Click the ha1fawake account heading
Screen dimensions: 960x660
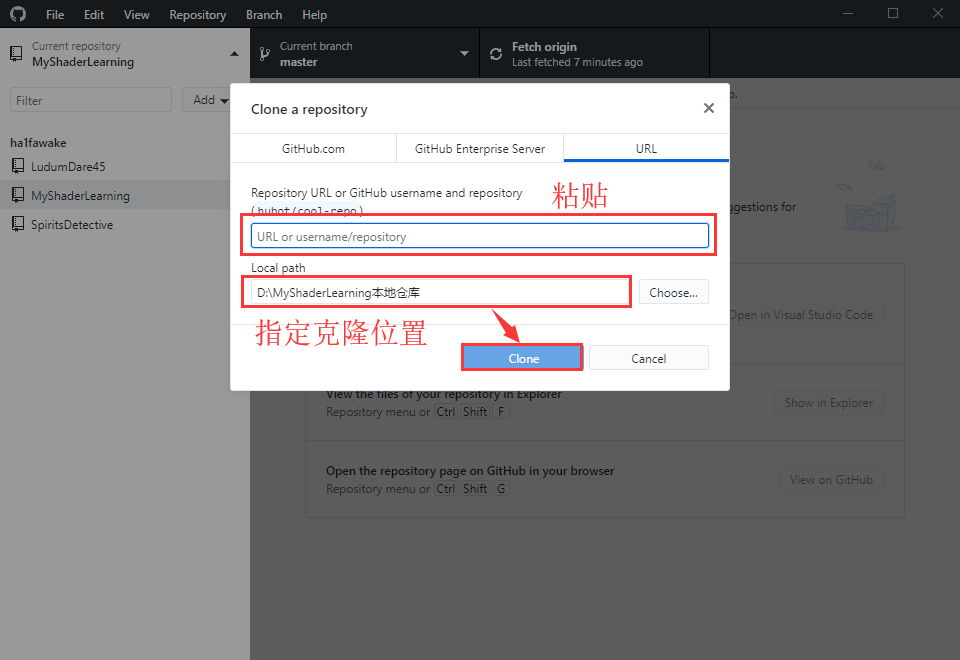38,143
